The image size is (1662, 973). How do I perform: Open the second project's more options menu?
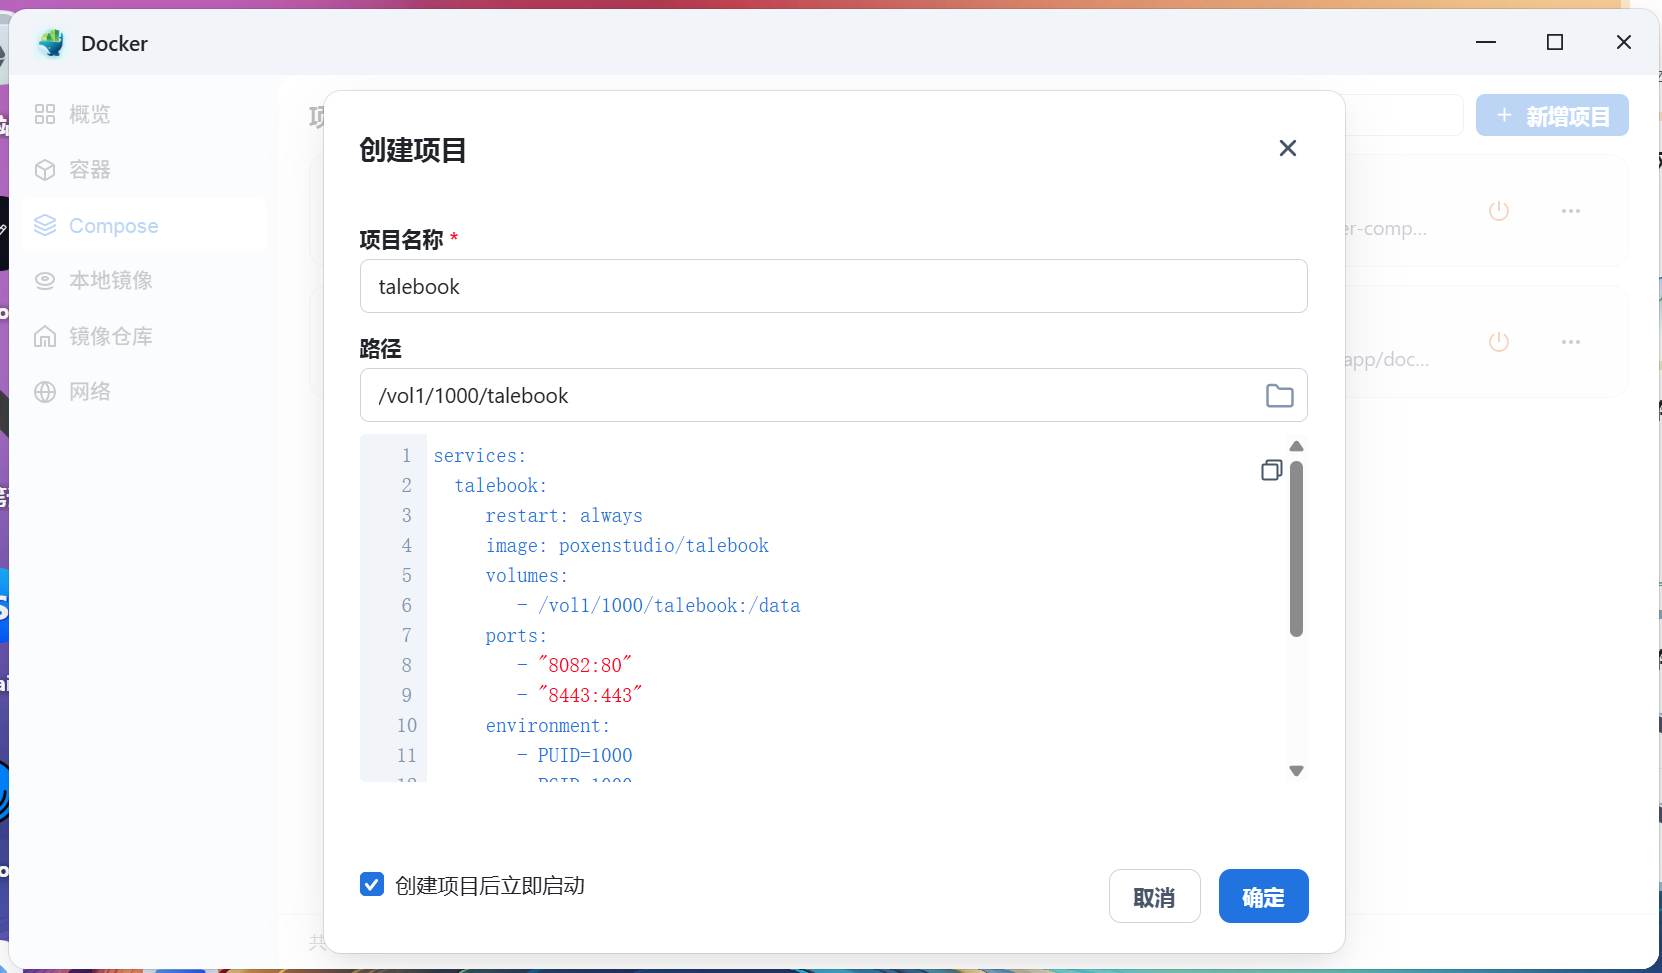(1571, 342)
